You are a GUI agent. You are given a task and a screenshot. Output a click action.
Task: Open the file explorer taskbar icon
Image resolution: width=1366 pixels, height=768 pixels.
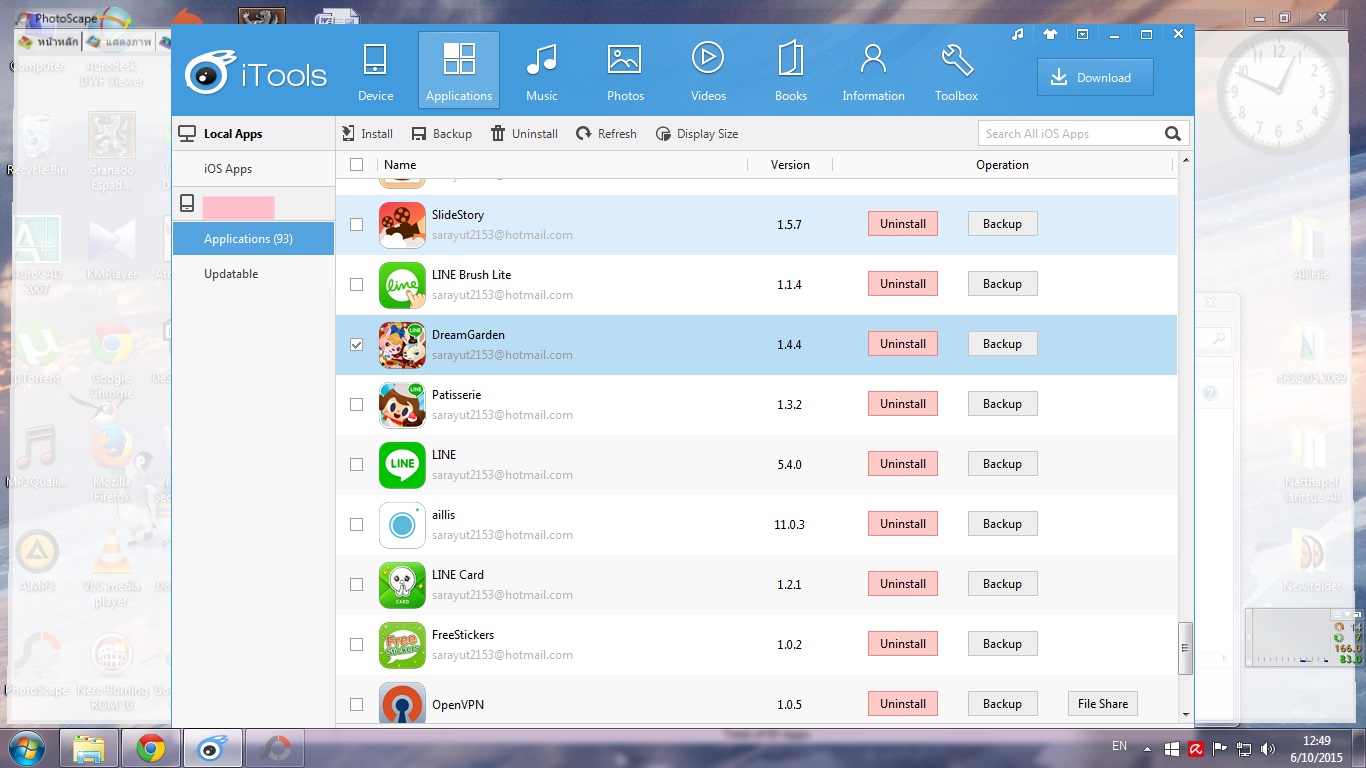(x=89, y=748)
